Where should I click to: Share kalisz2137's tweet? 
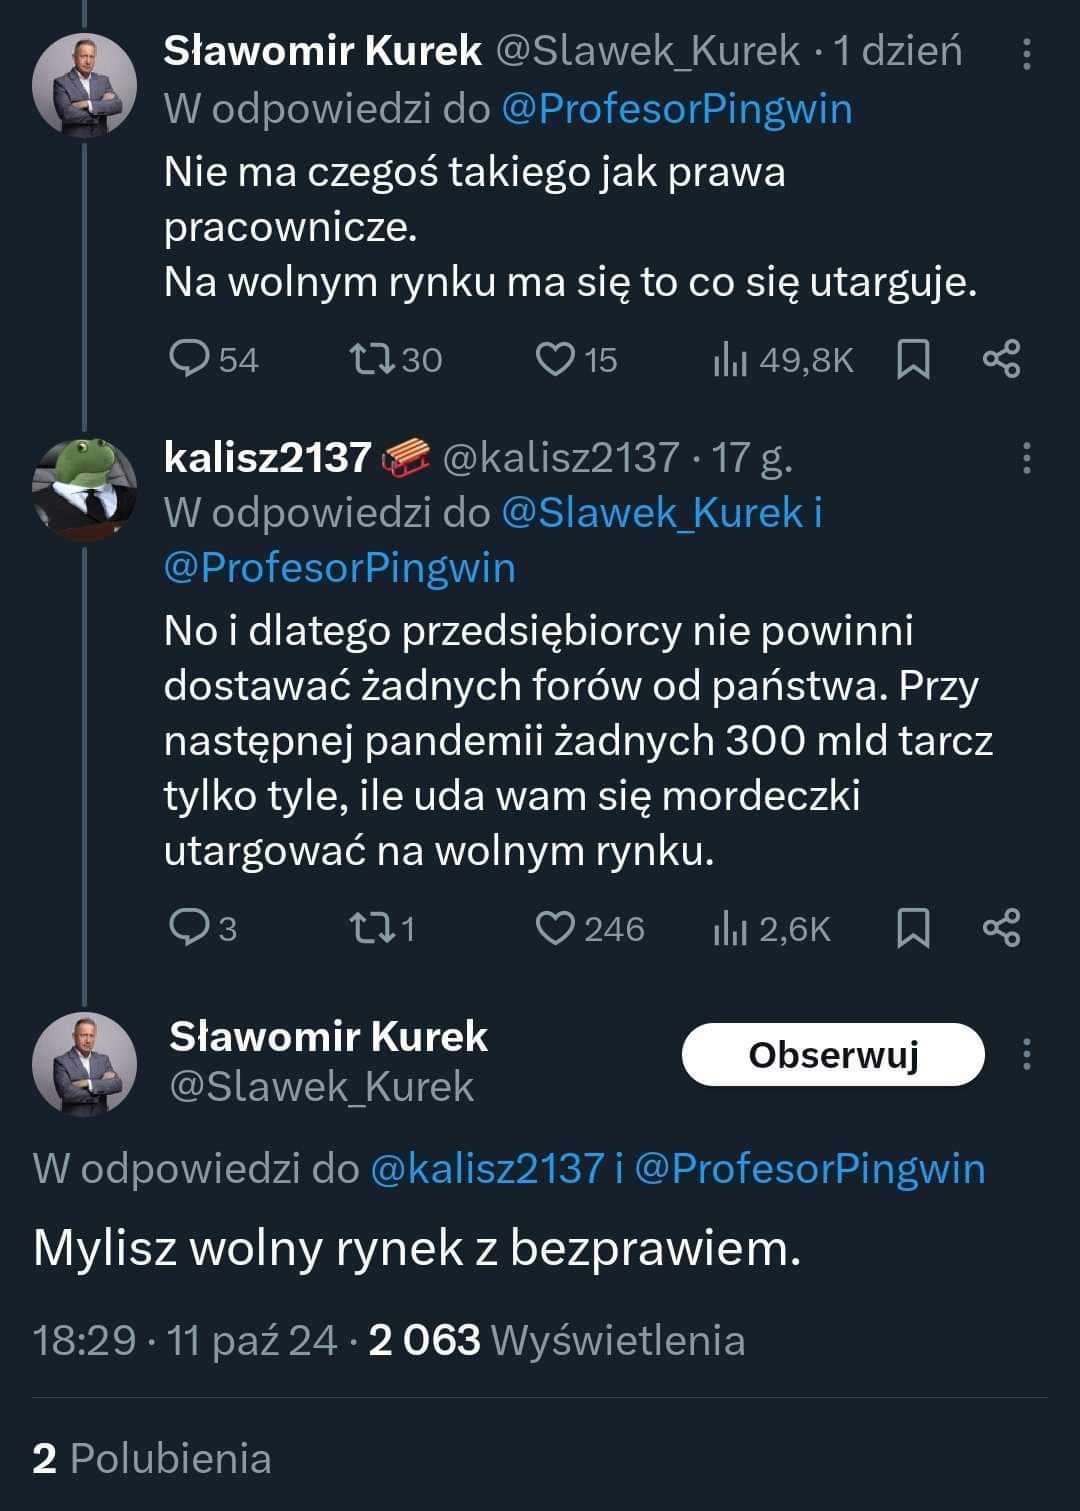point(1001,928)
